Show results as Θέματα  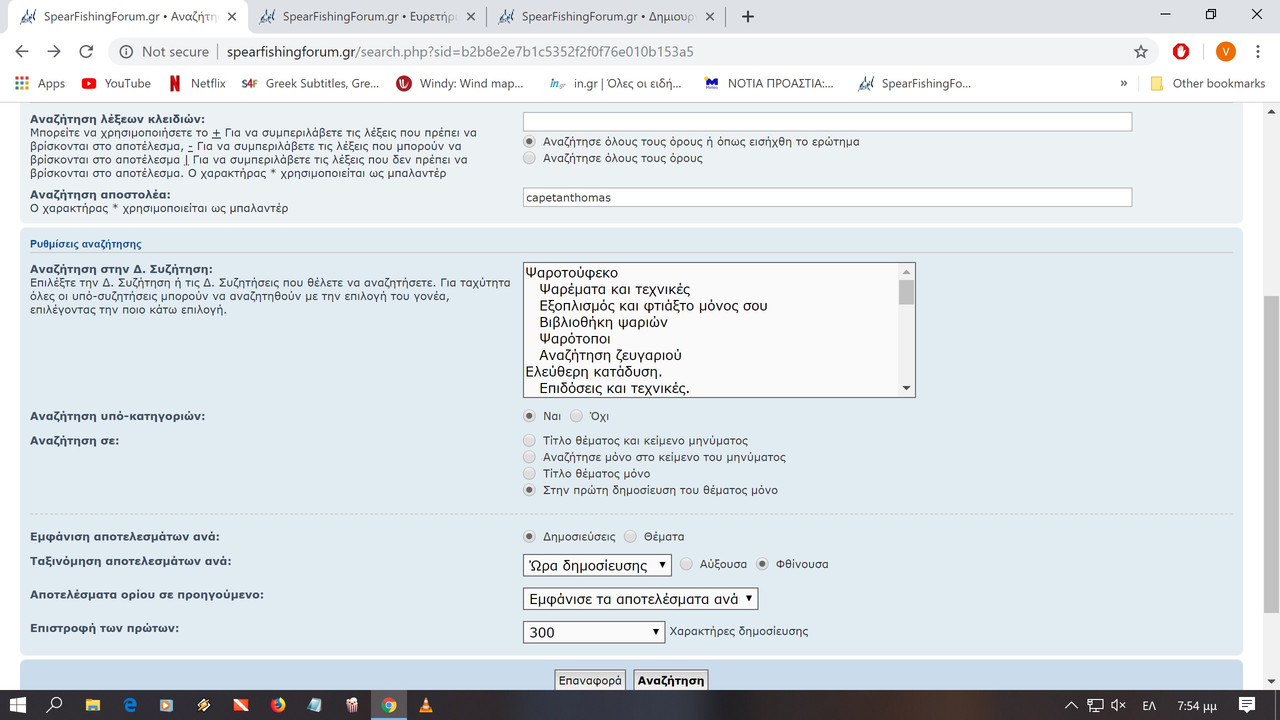coord(630,536)
